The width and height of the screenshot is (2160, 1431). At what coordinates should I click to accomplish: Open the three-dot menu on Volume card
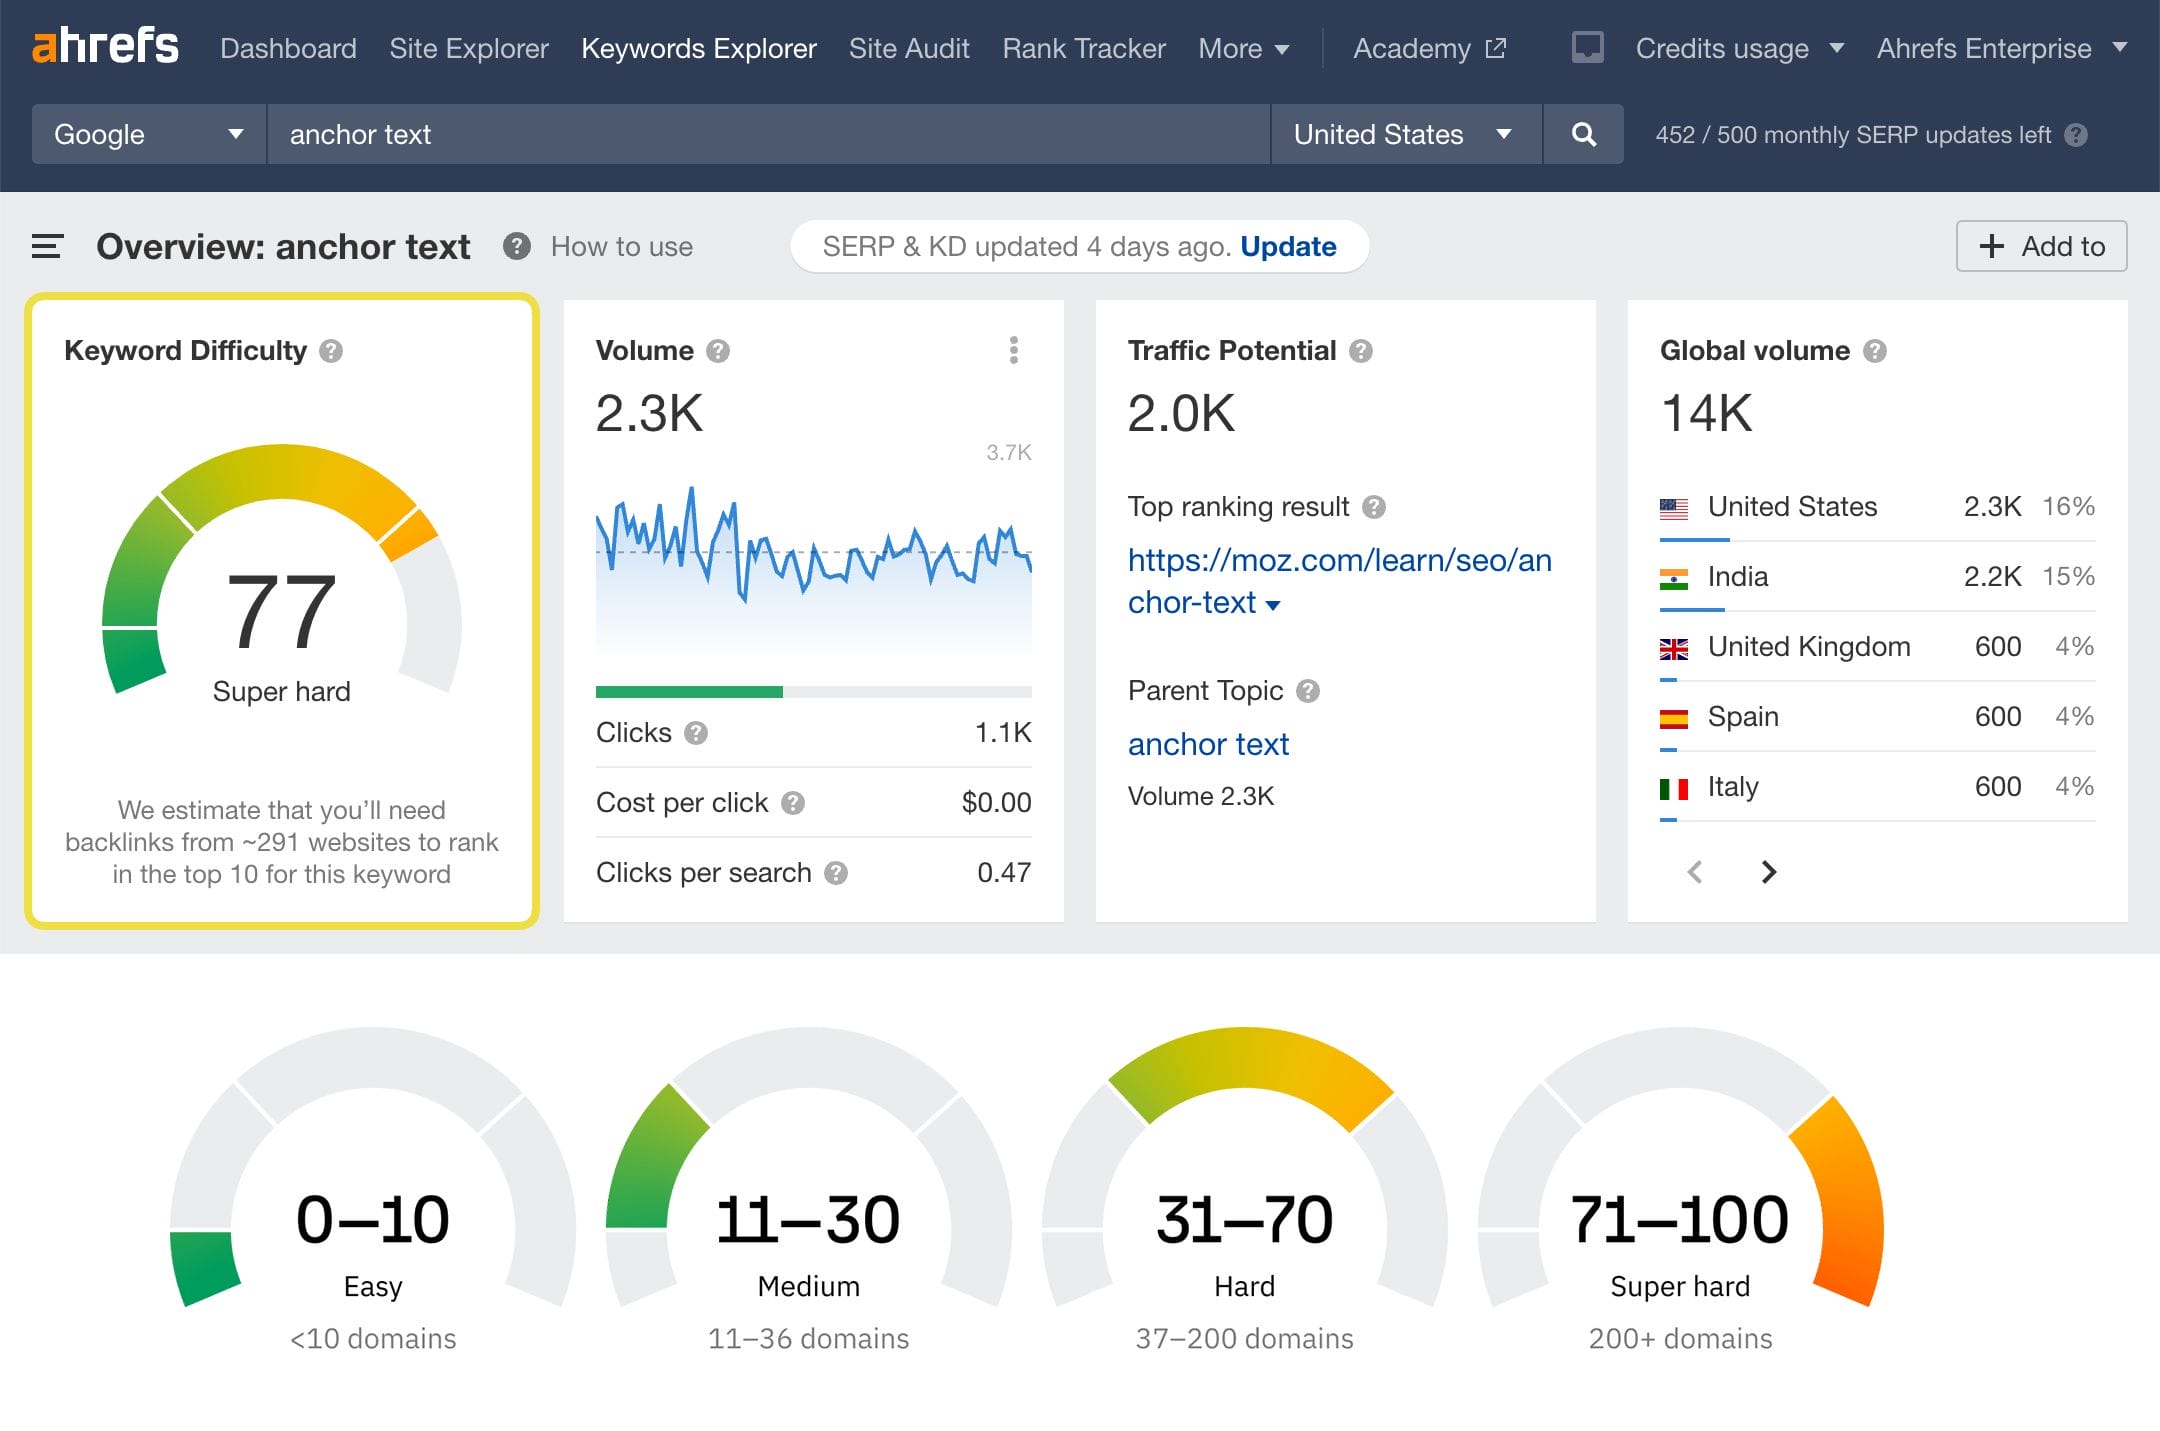coord(1014,350)
